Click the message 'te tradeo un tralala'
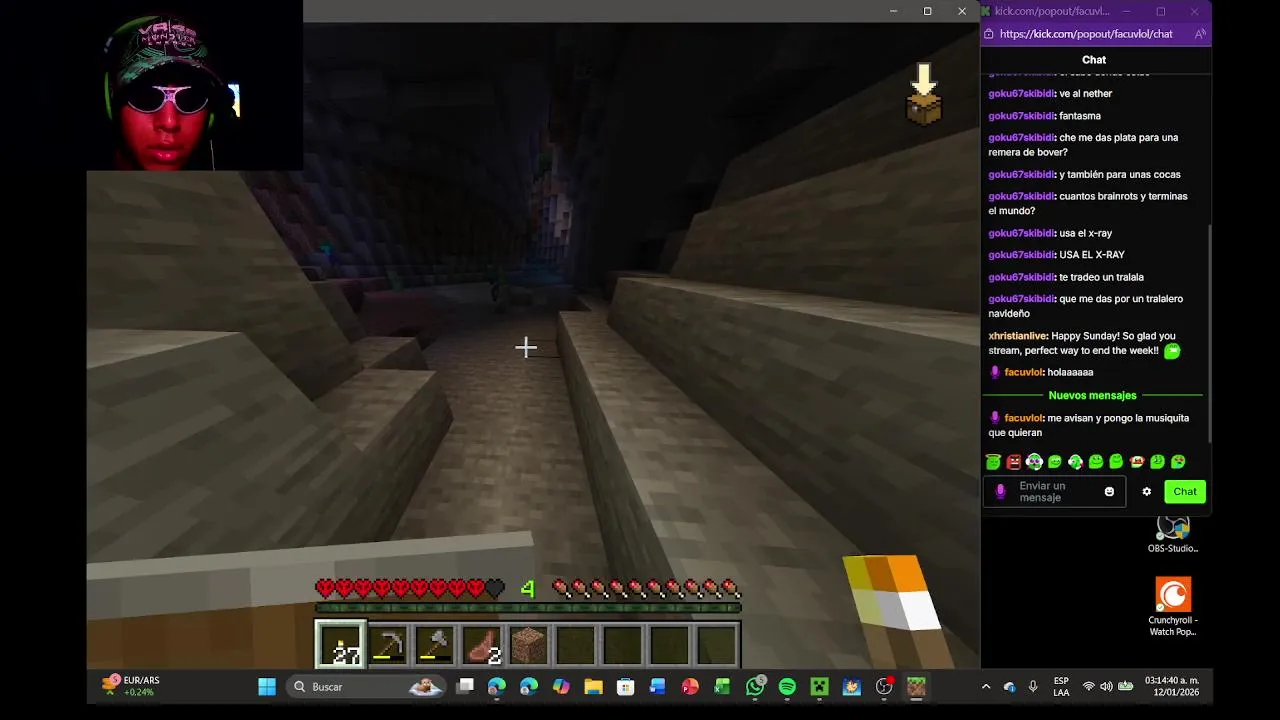The height and width of the screenshot is (720, 1280). tap(1101, 277)
